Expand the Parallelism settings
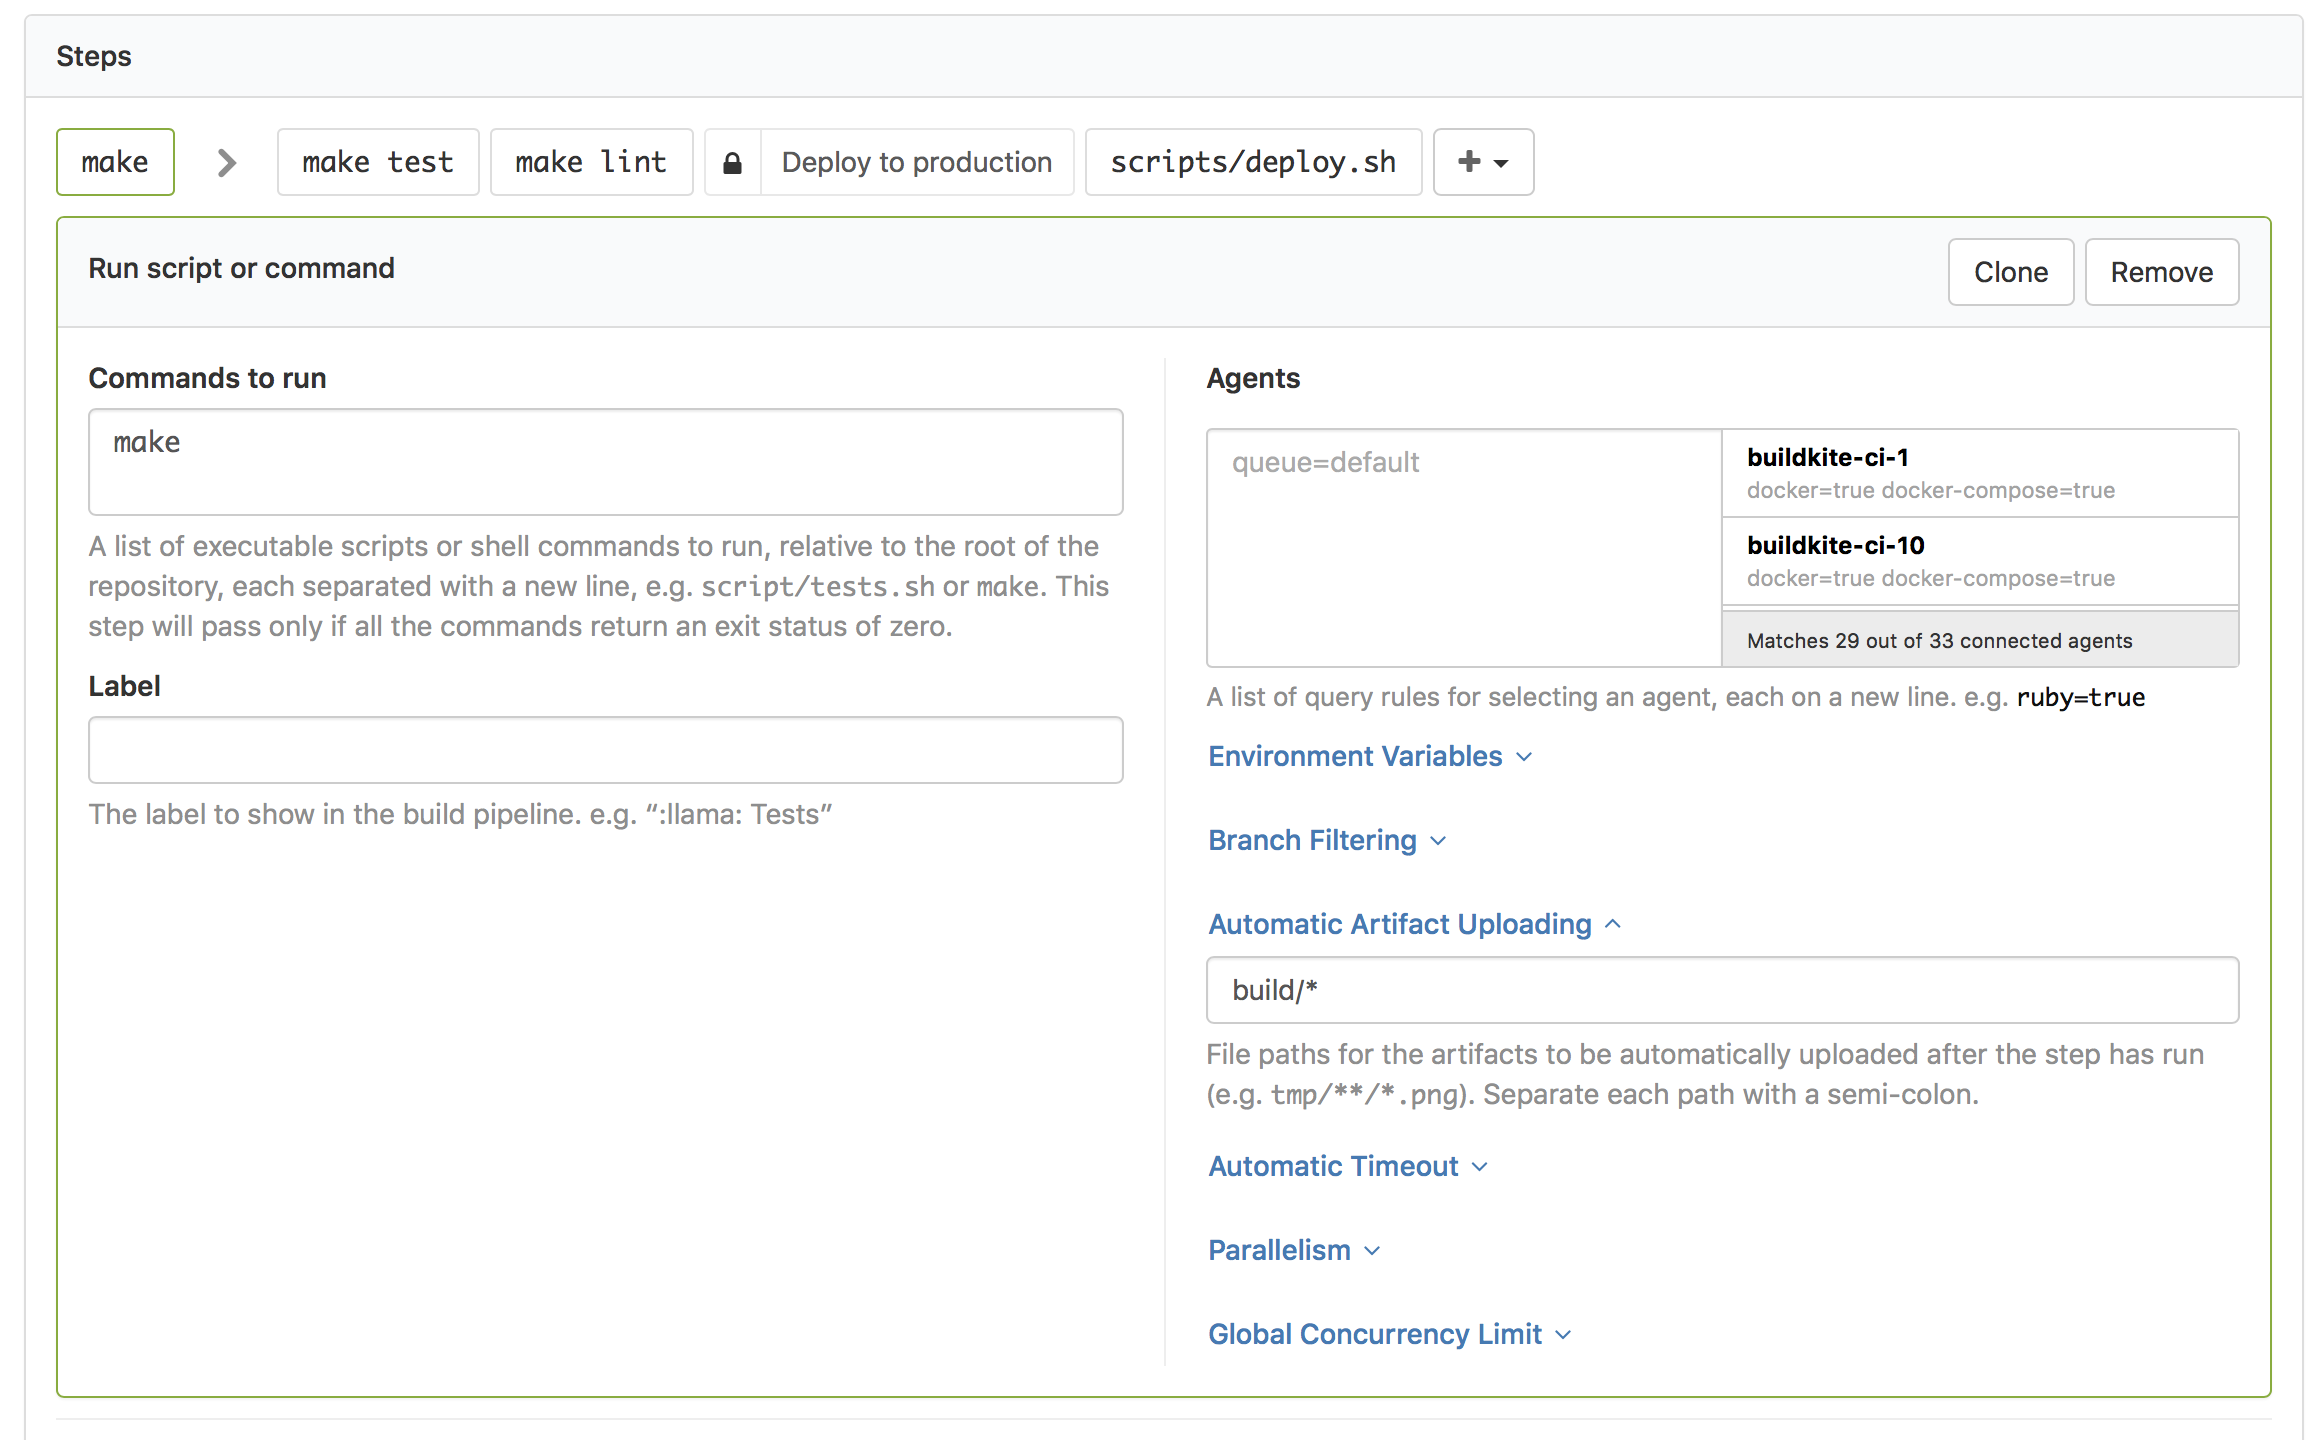The height and width of the screenshot is (1440, 2320). click(1293, 1250)
